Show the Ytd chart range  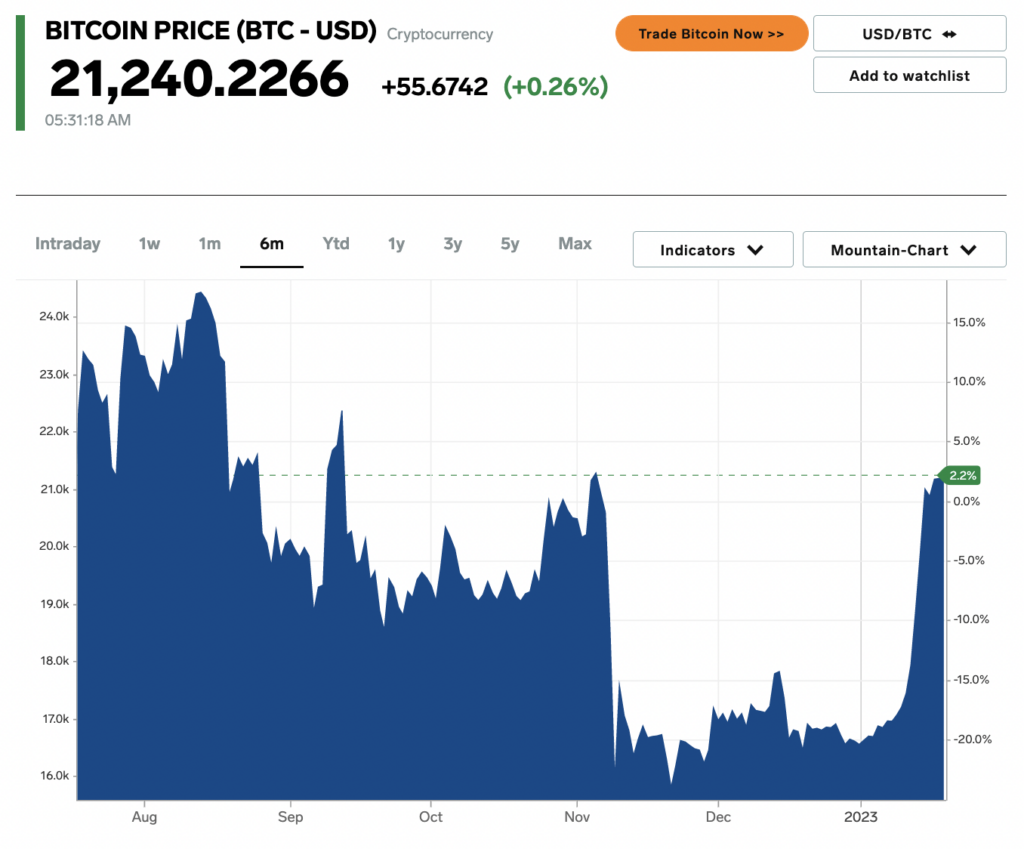336,244
